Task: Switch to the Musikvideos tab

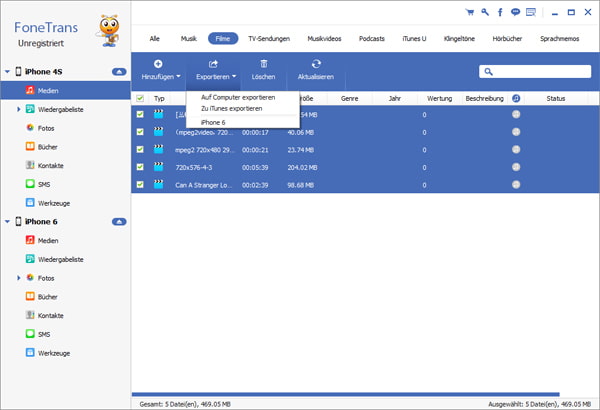Action: (x=324, y=39)
